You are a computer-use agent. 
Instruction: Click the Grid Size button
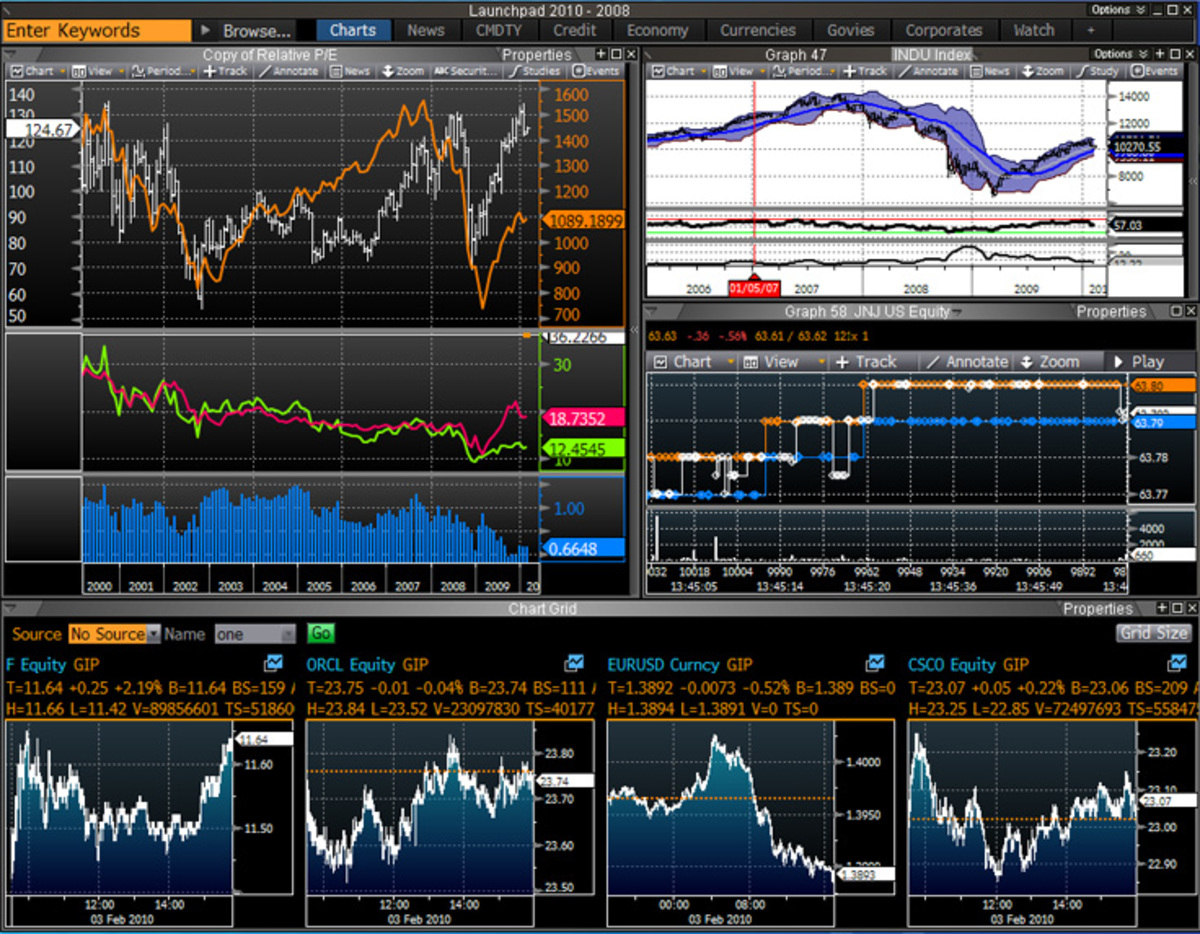click(x=1153, y=633)
